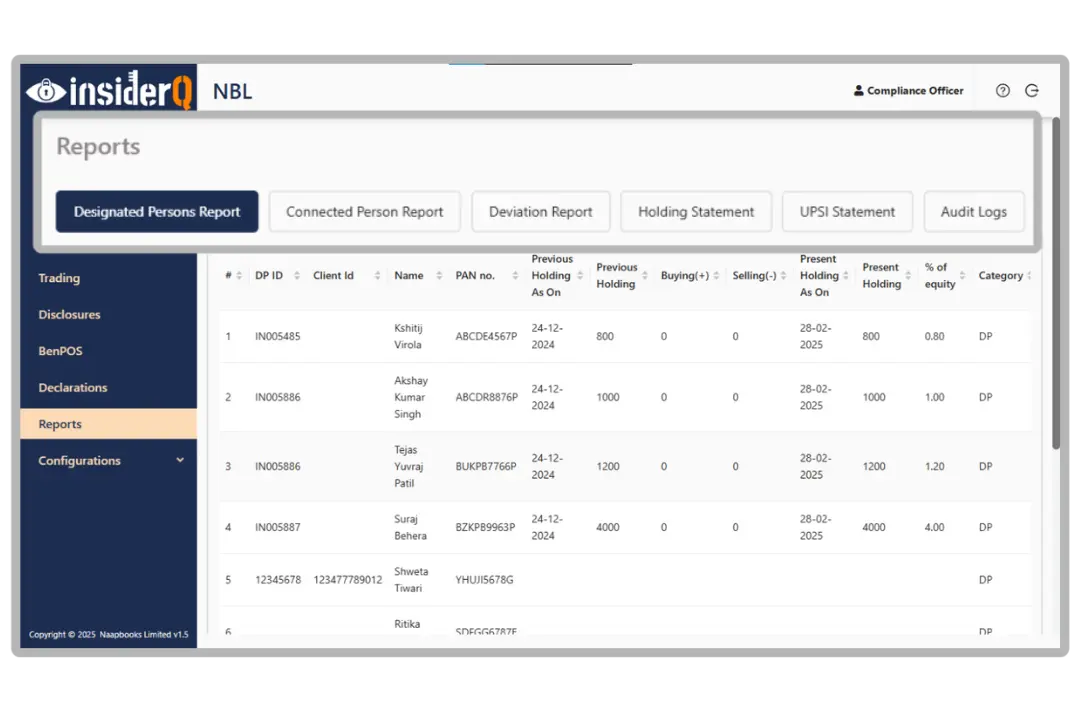Sort table by Name column
Viewport: 1080px width, 712px height.
tap(439, 275)
